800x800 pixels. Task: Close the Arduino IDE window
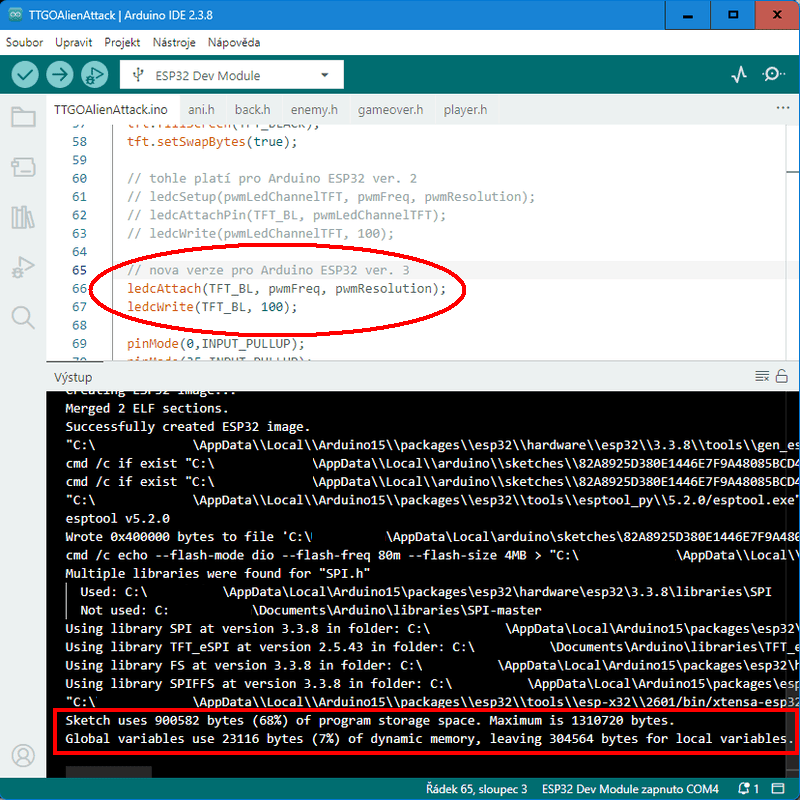coord(777,15)
